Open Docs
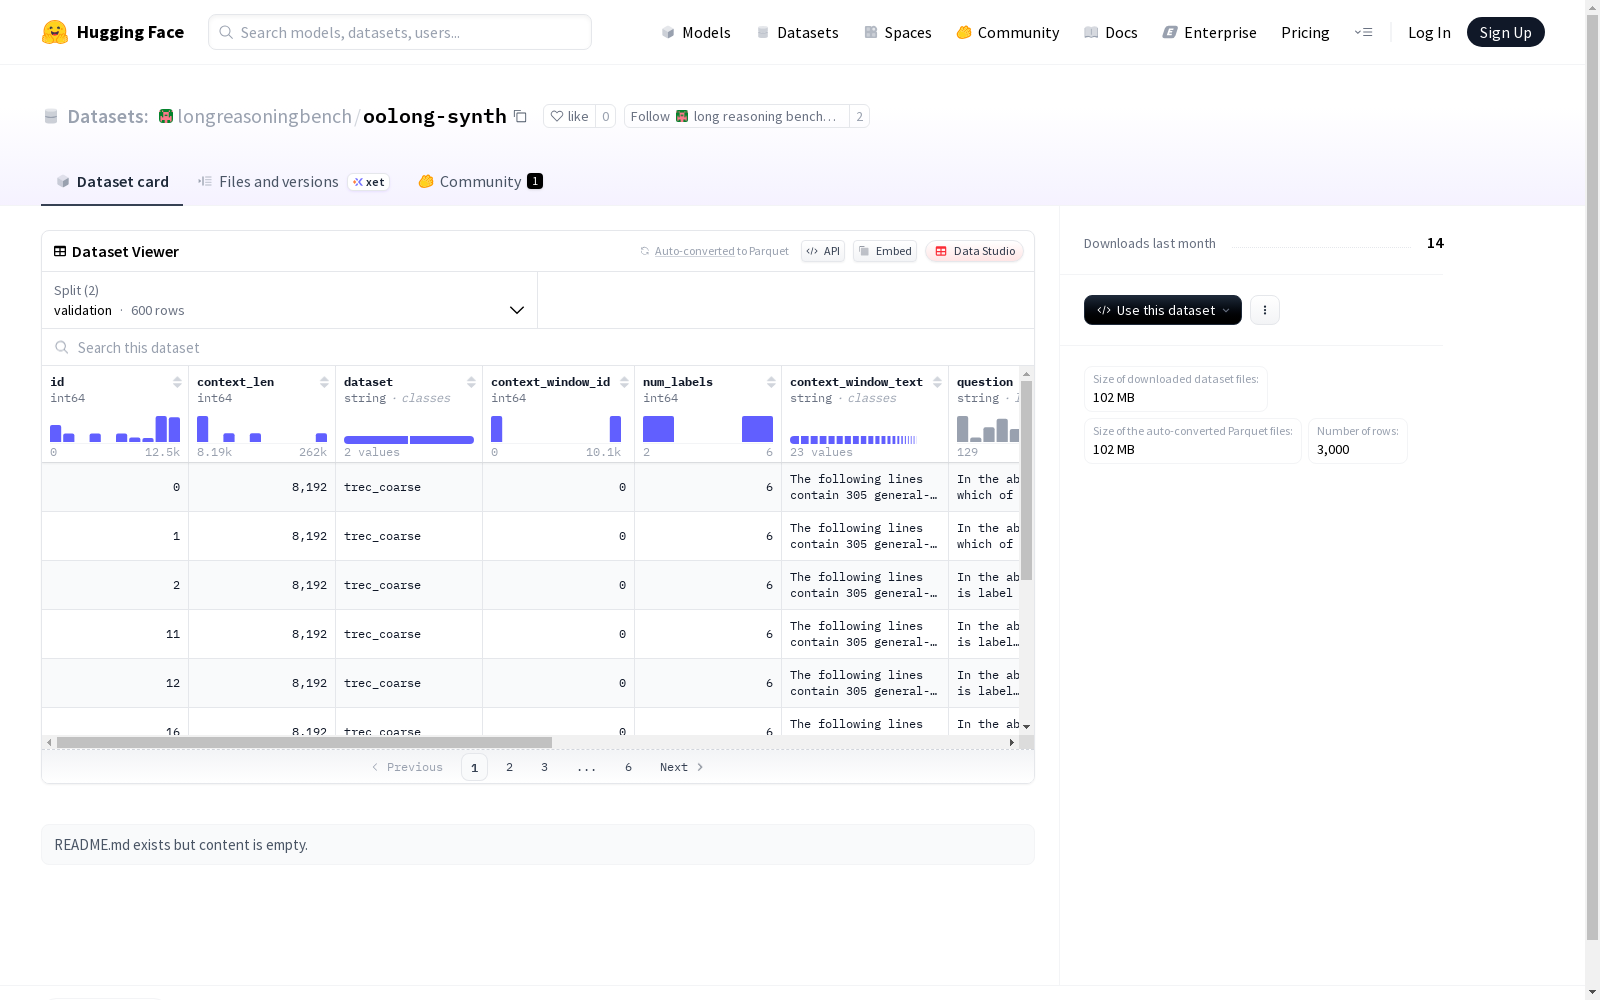The image size is (1600, 1000). click(1111, 32)
